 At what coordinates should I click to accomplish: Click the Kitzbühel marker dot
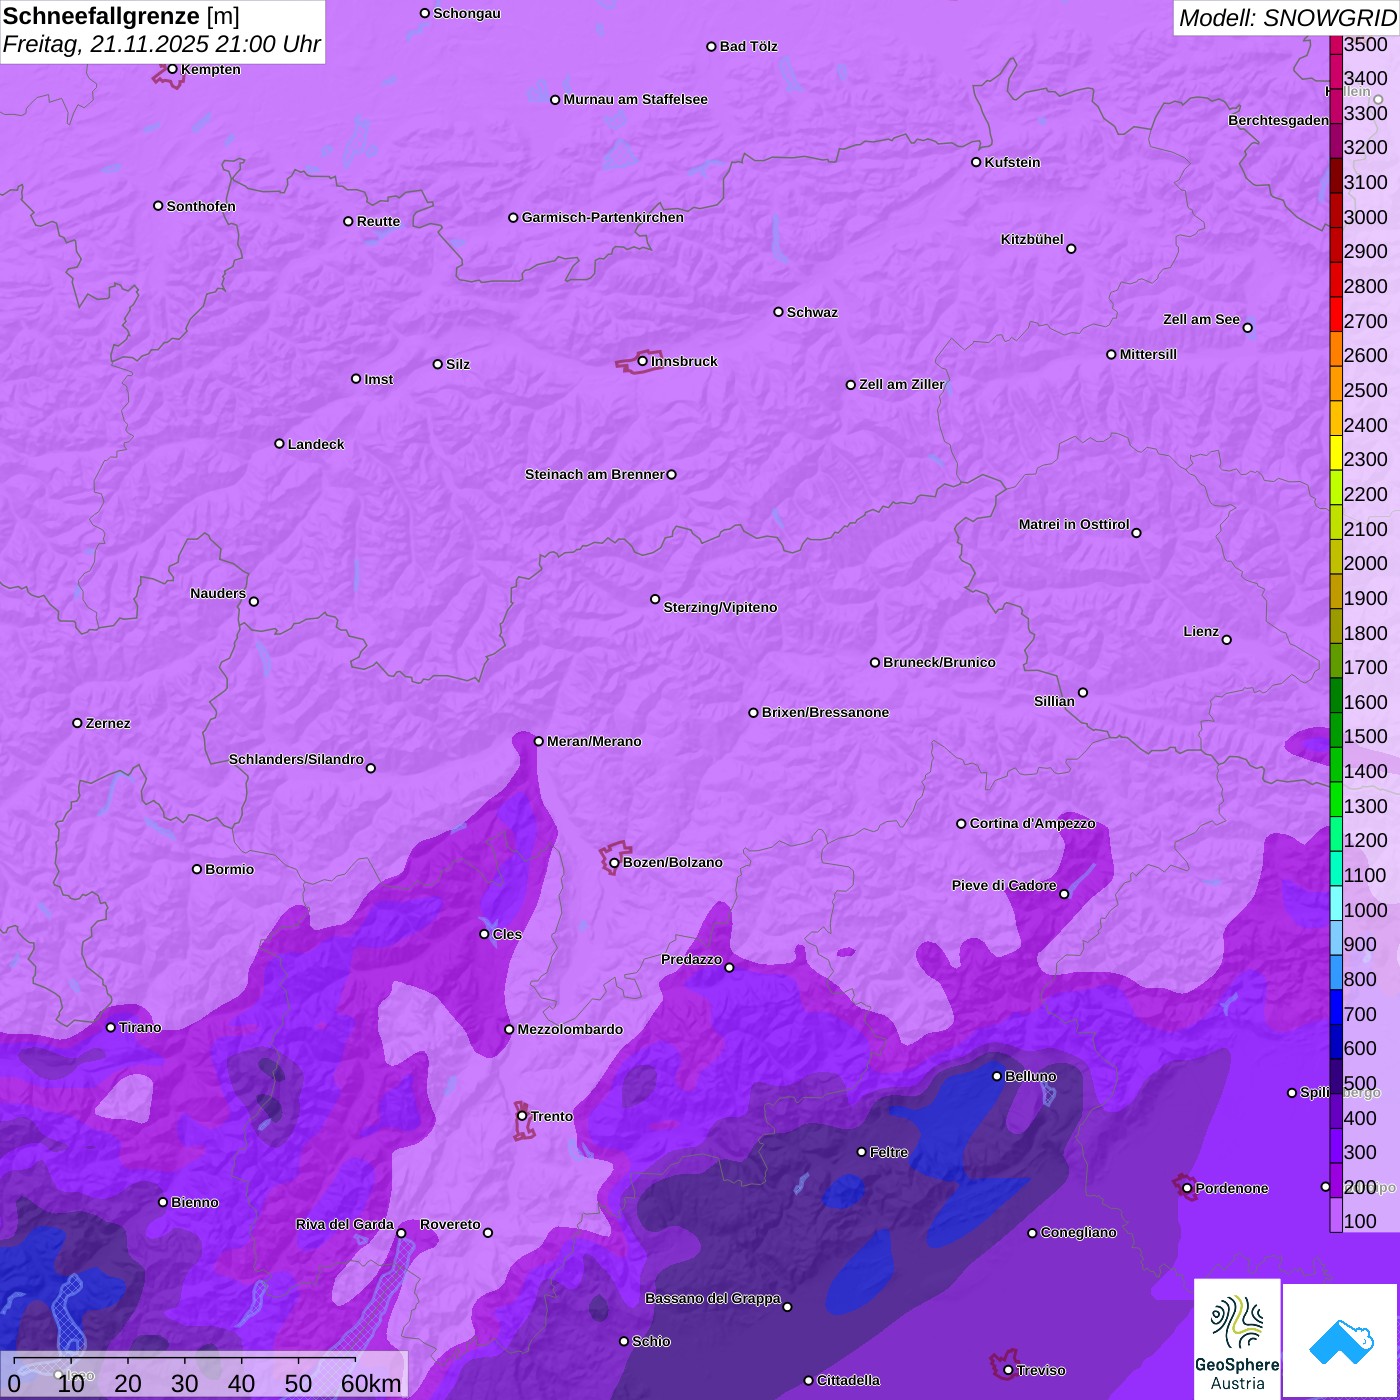point(1071,249)
